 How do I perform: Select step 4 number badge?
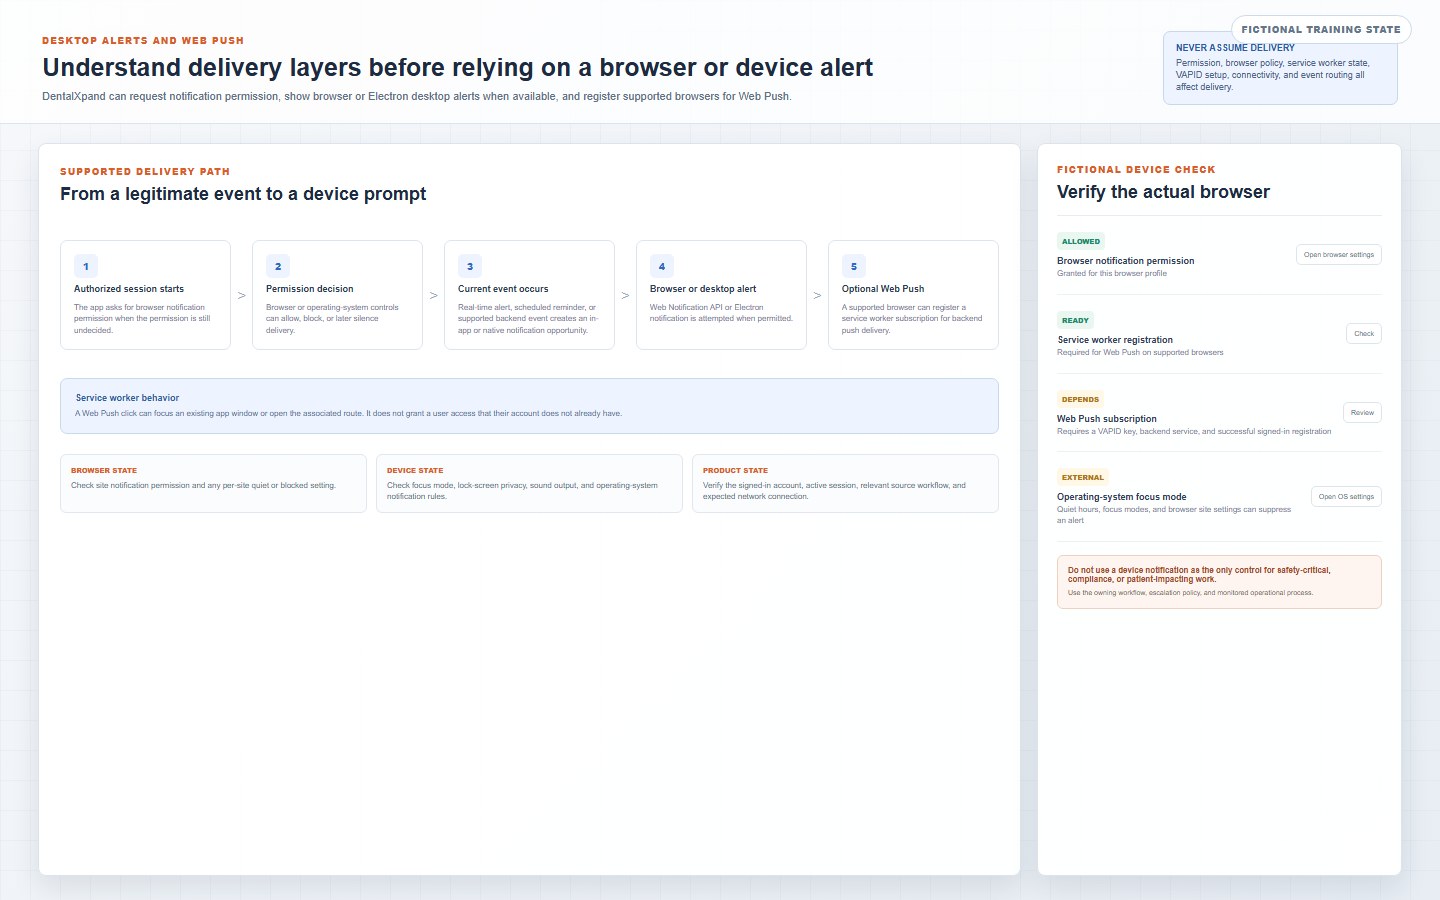point(662,266)
